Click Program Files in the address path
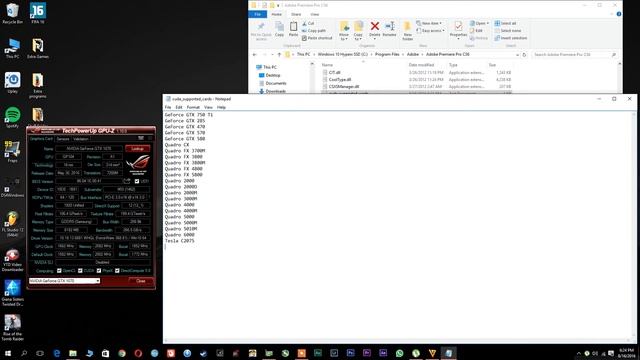Viewport: 640px width, 360px height. pos(387,54)
